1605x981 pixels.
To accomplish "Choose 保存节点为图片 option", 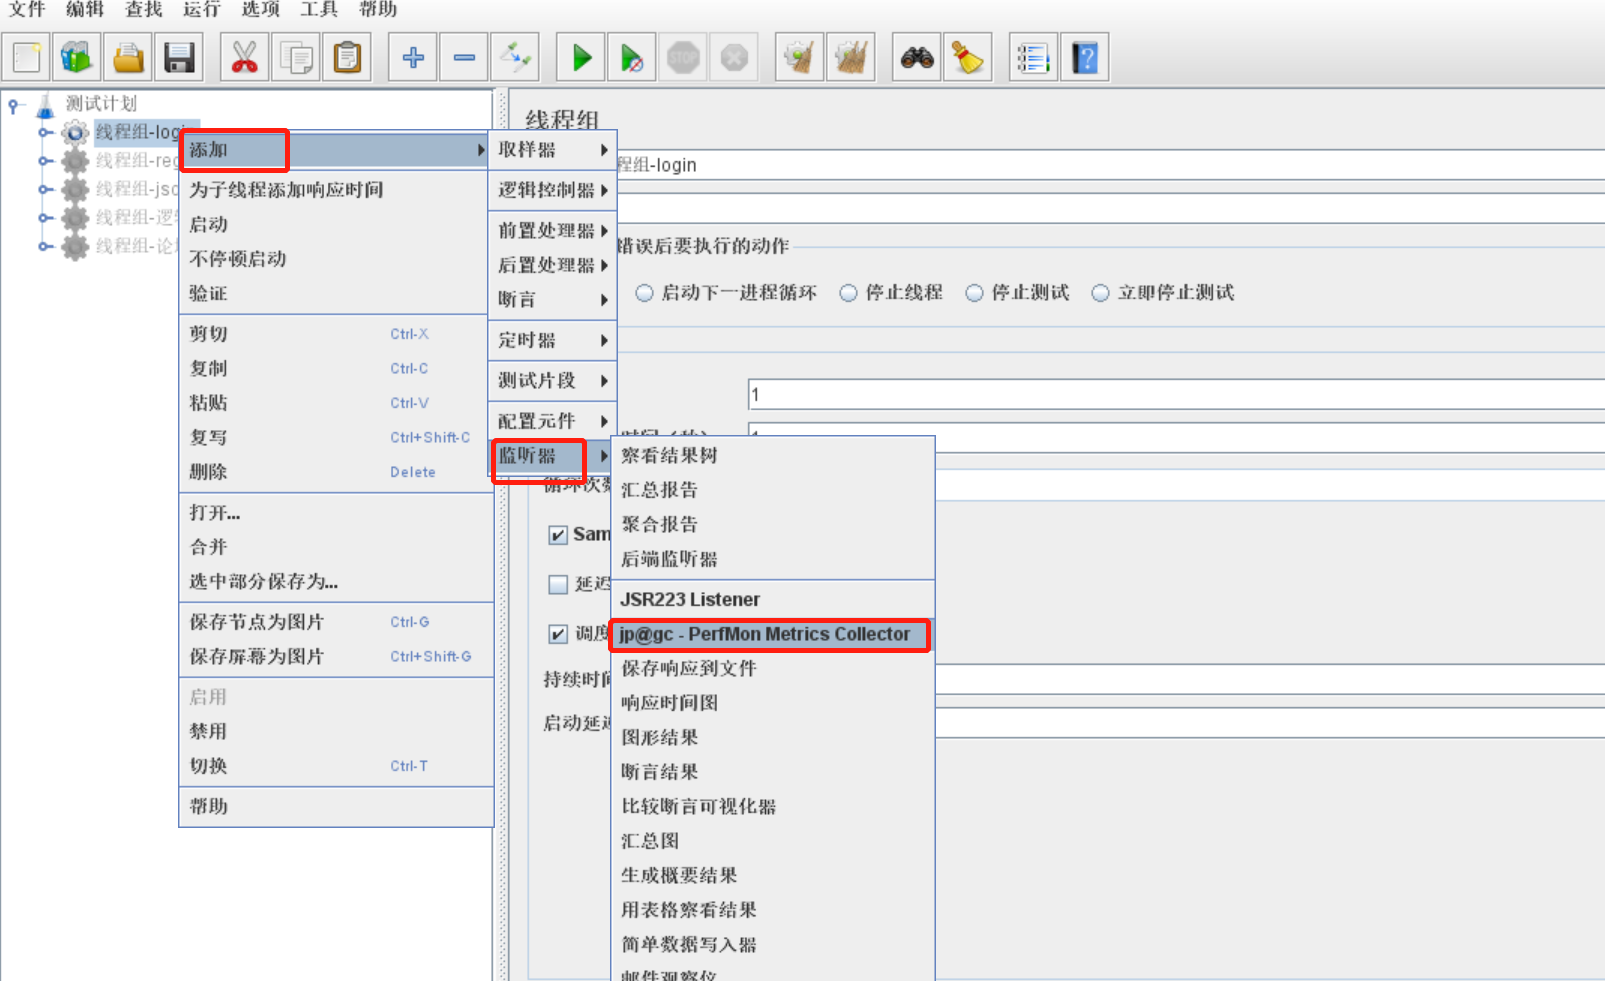I will tap(334, 622).
